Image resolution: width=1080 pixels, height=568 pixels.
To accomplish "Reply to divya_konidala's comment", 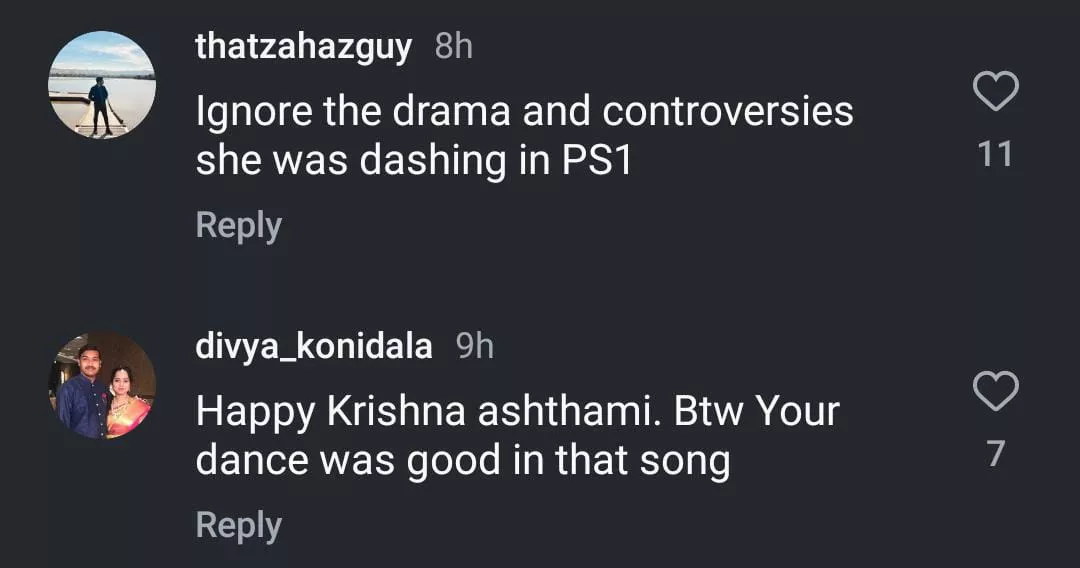I will coord(238,525).
